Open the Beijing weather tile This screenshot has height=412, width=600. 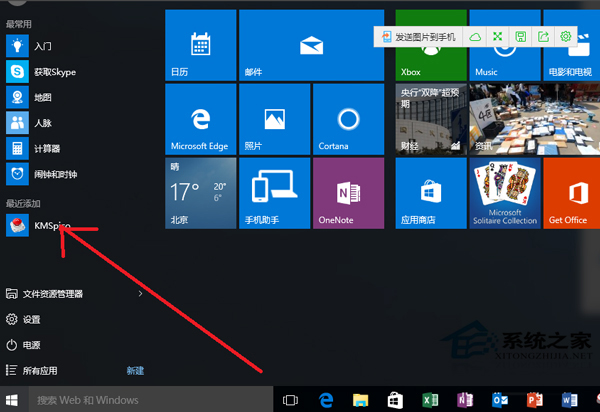click(x=200, y=192)
